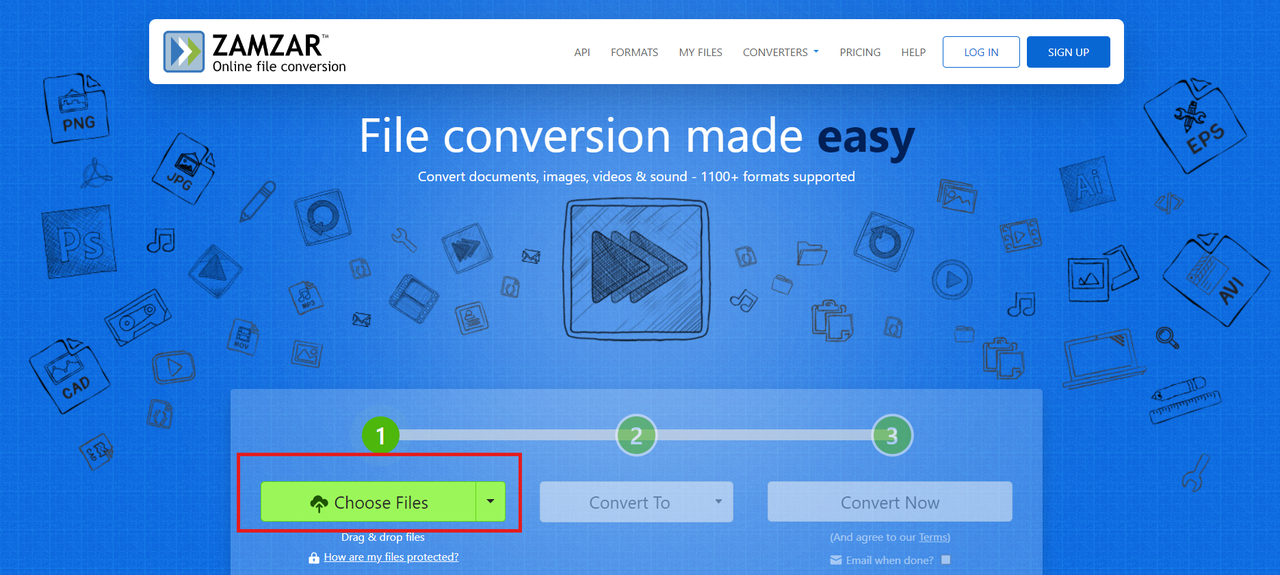The height and width of the screenshot is (575, 1280).
Task: Click the Sign Up button
Action: point(1068,52)
